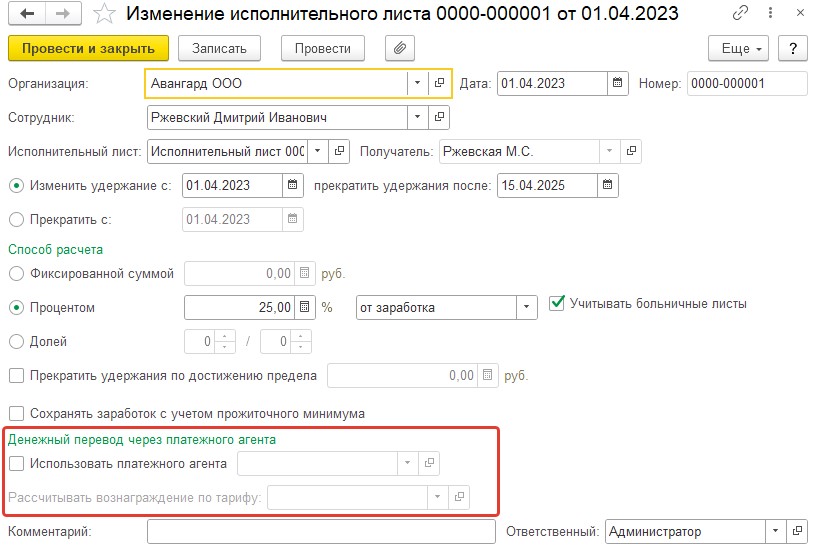
Task: Expand the Сотрудник dropdown list
Action: 417,117
